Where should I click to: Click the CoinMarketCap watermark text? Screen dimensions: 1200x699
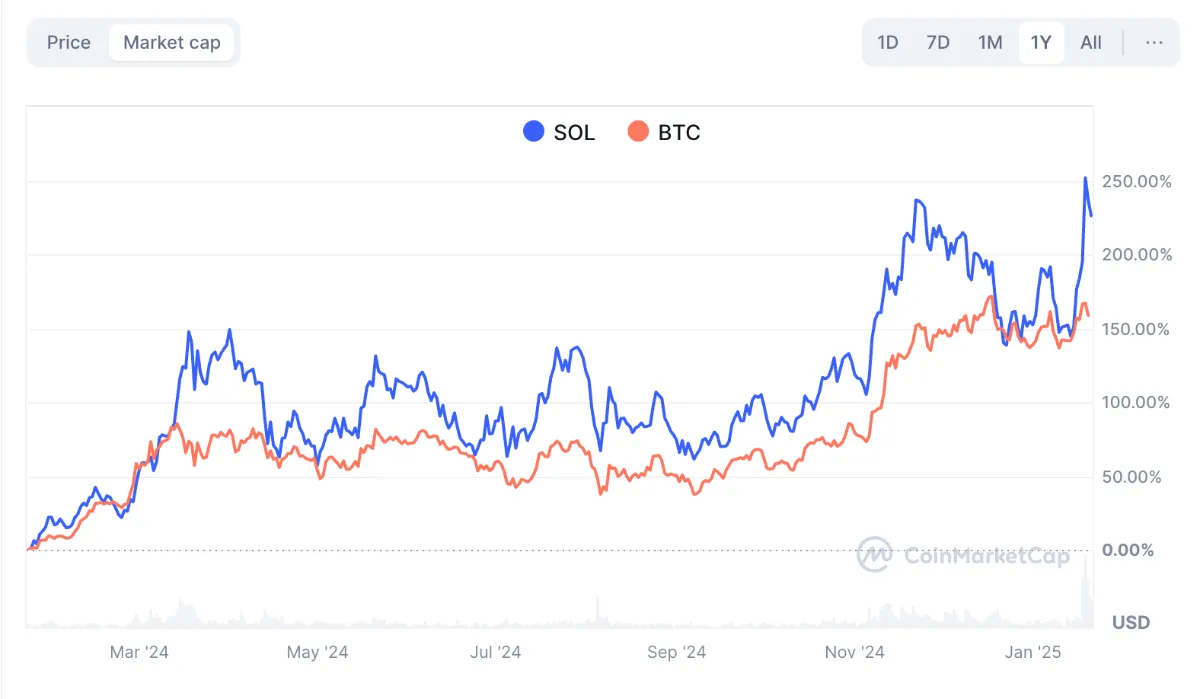click(x=986, y=556)
